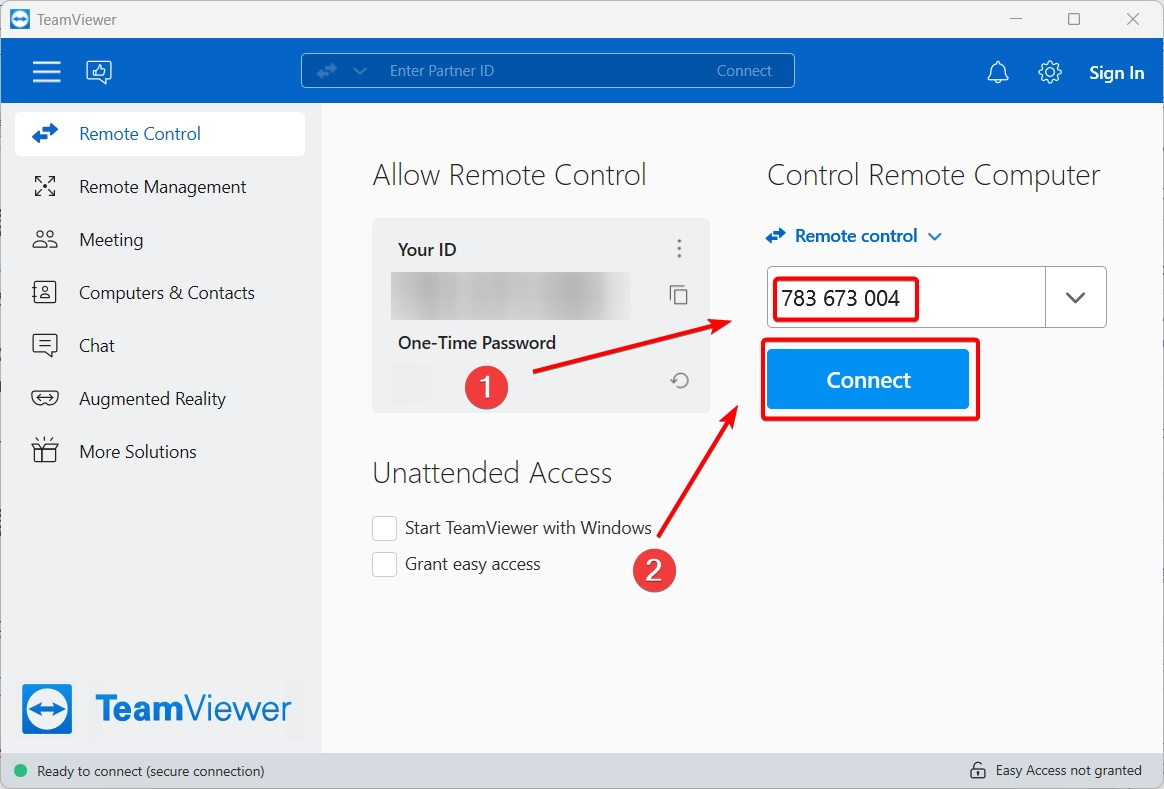The image size is (1164, 789).
Task: Click the Augmented Reality headset icon
Action: 45,399
